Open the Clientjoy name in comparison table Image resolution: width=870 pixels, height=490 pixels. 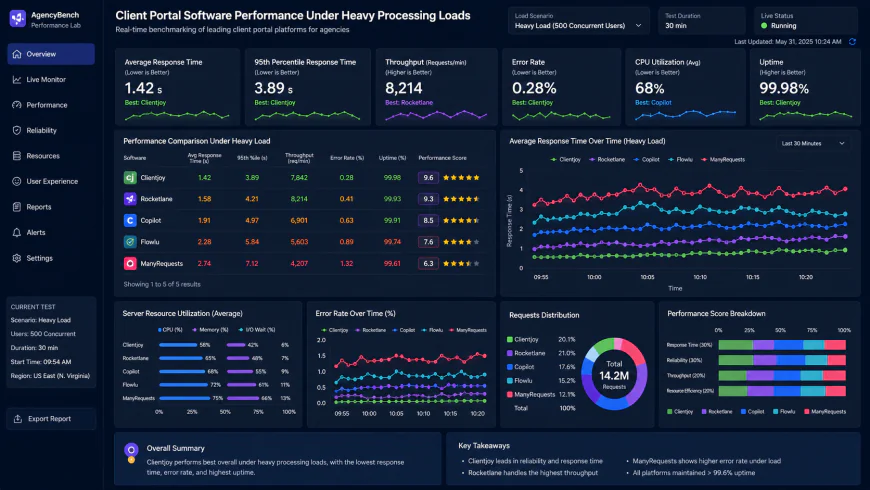pyautogui.click(x=153, y=178)
